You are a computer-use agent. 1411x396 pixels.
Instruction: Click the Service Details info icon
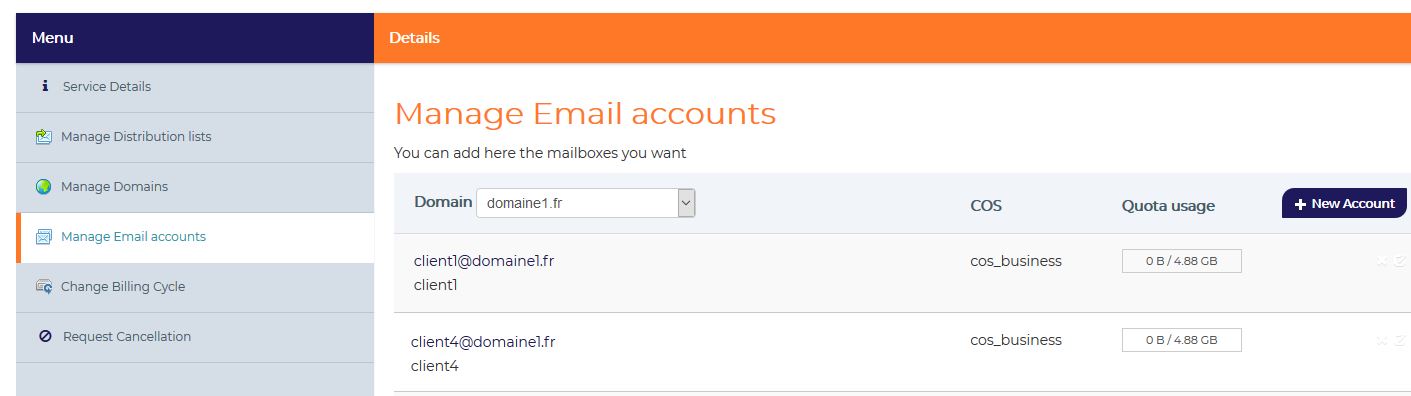[x=45, y=86]
